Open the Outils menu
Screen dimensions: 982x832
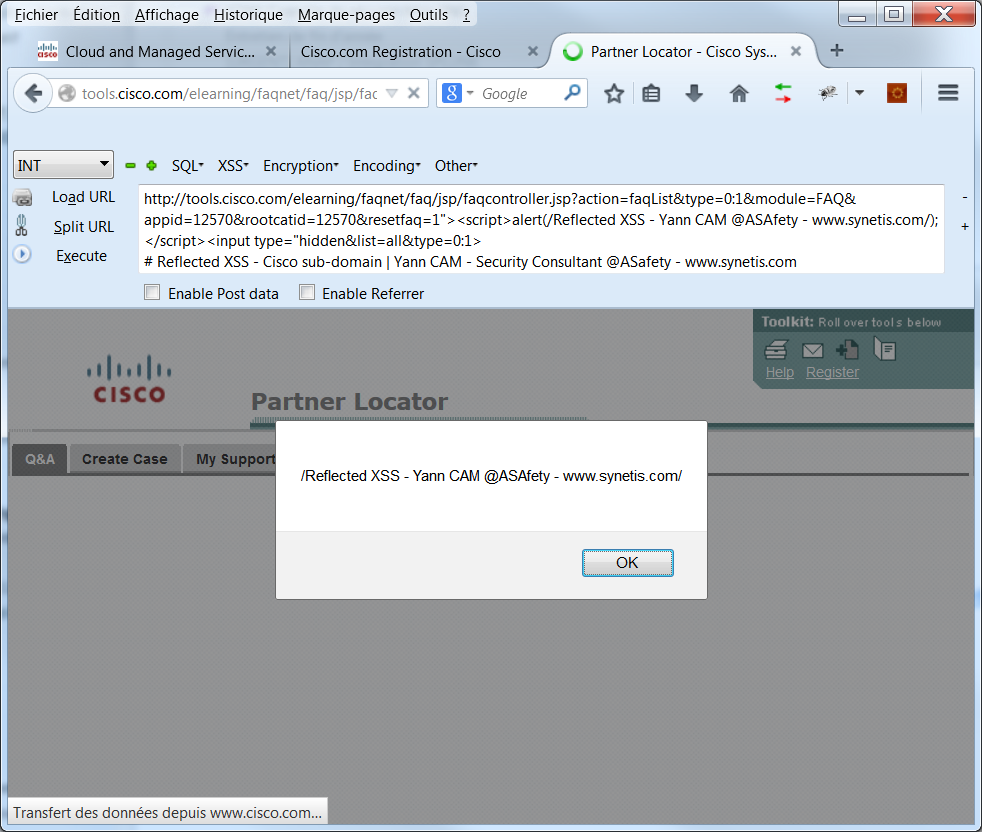[x=428, y=14]
